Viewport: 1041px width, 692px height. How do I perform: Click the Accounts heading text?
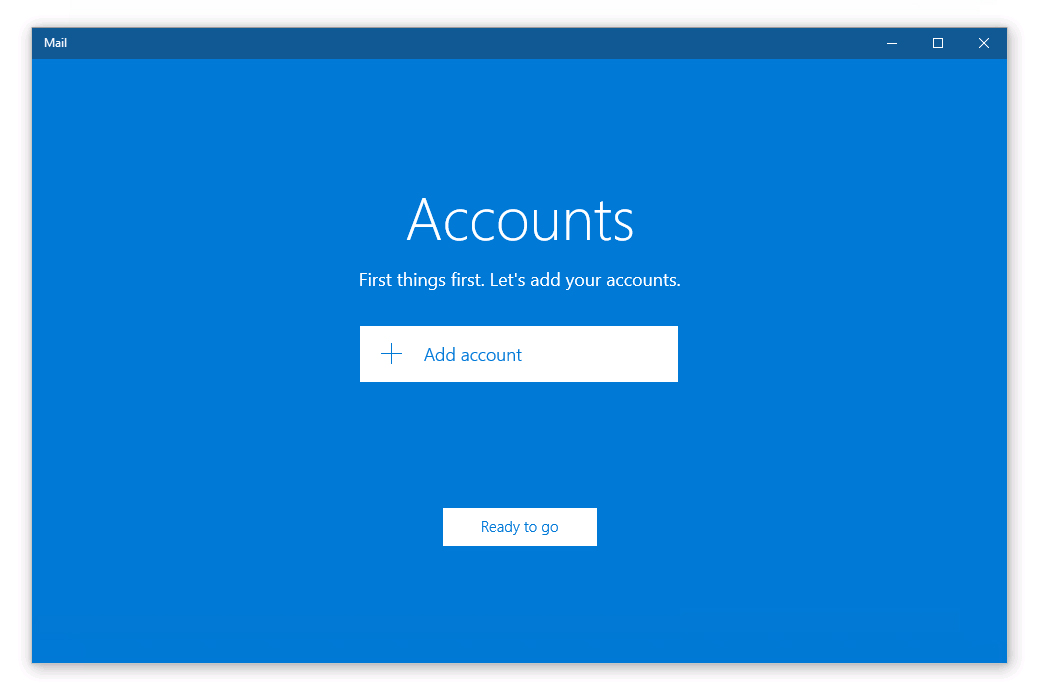pos(520,220)
